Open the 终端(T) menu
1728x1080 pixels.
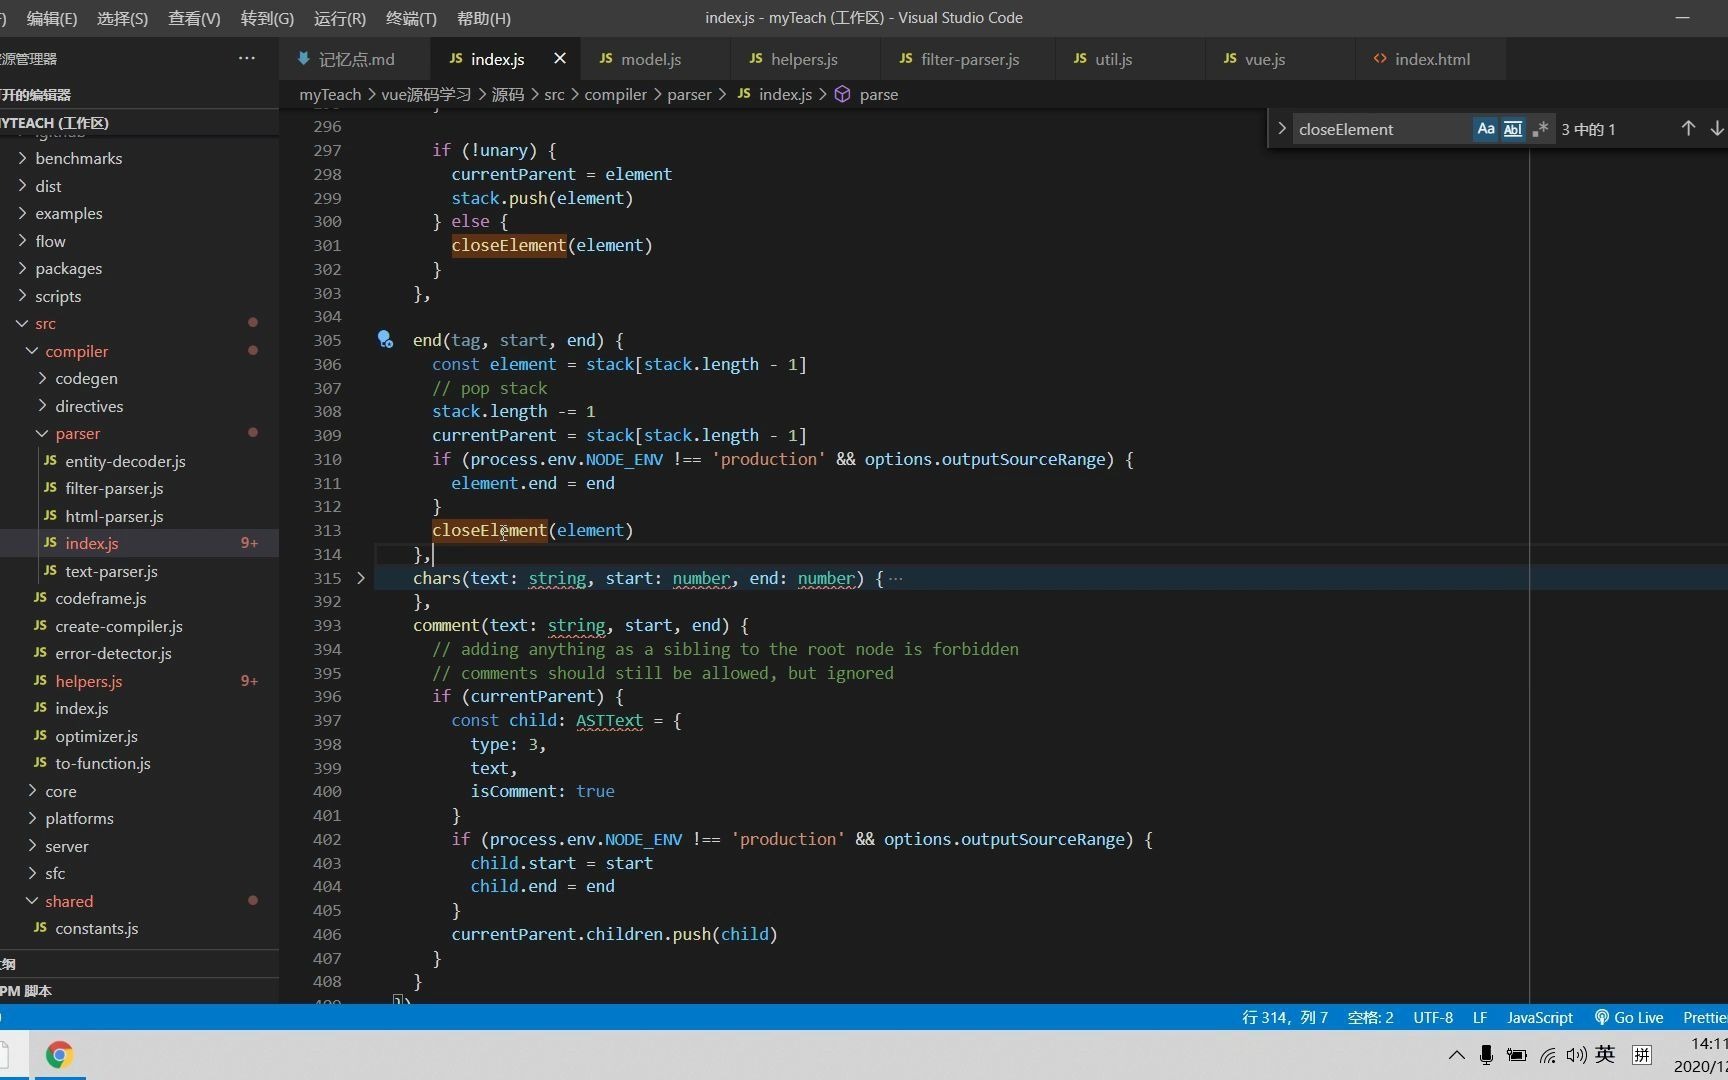(x=411, y=18)
